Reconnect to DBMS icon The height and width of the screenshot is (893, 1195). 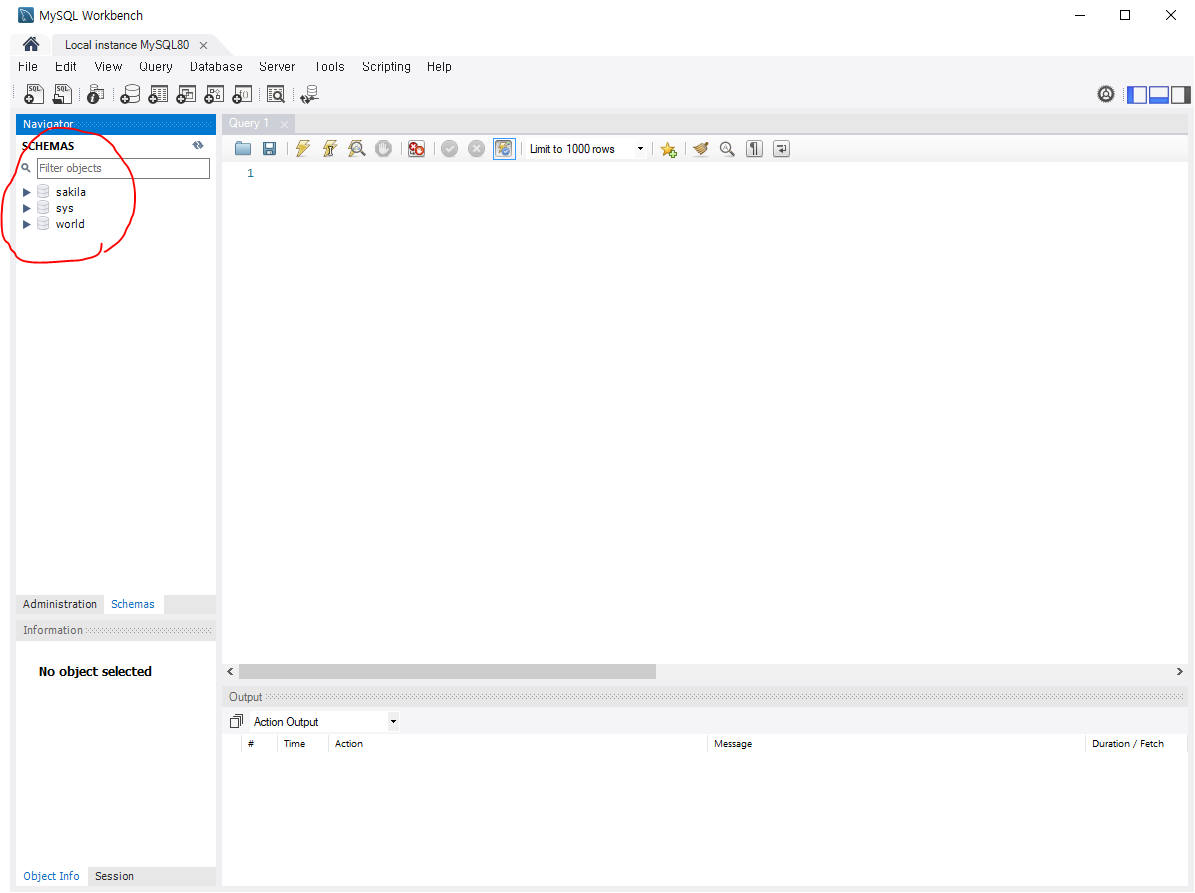(309, 94)
